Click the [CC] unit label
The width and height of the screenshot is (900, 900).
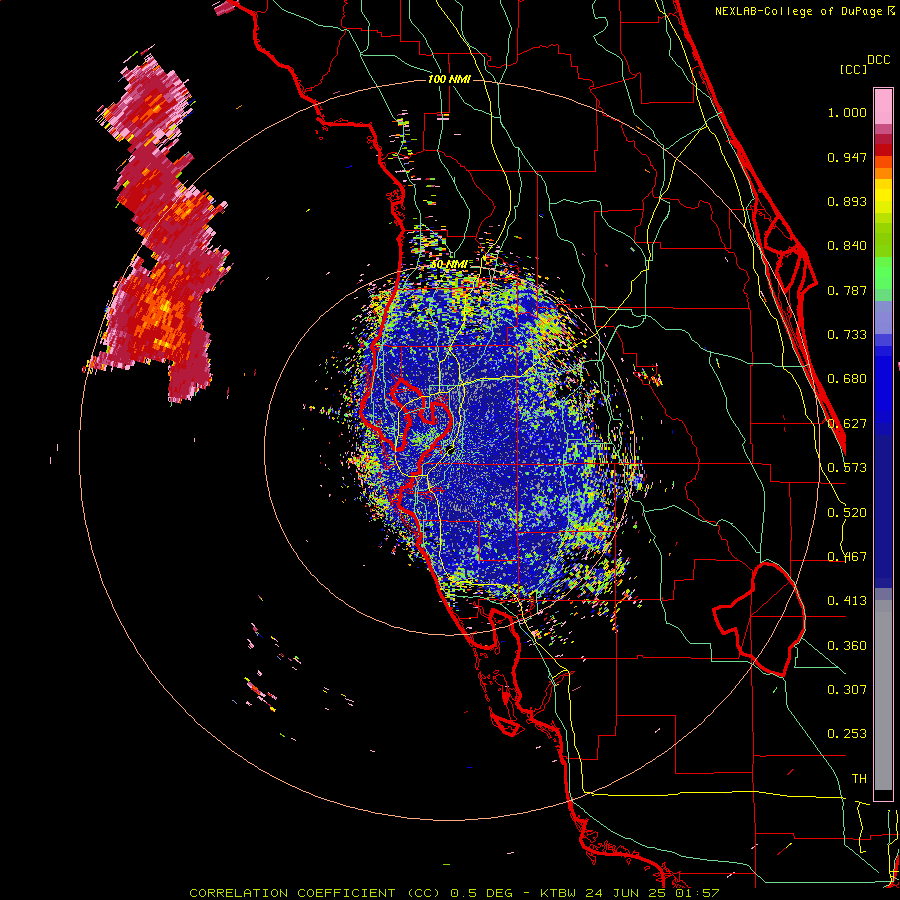[x=853, y=69]
